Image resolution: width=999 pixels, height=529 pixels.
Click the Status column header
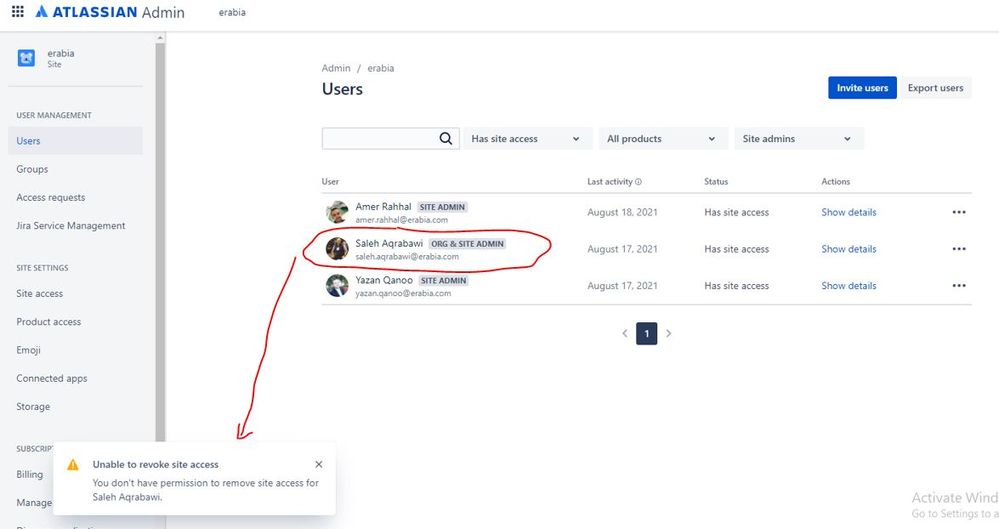[x=715, y=182]
